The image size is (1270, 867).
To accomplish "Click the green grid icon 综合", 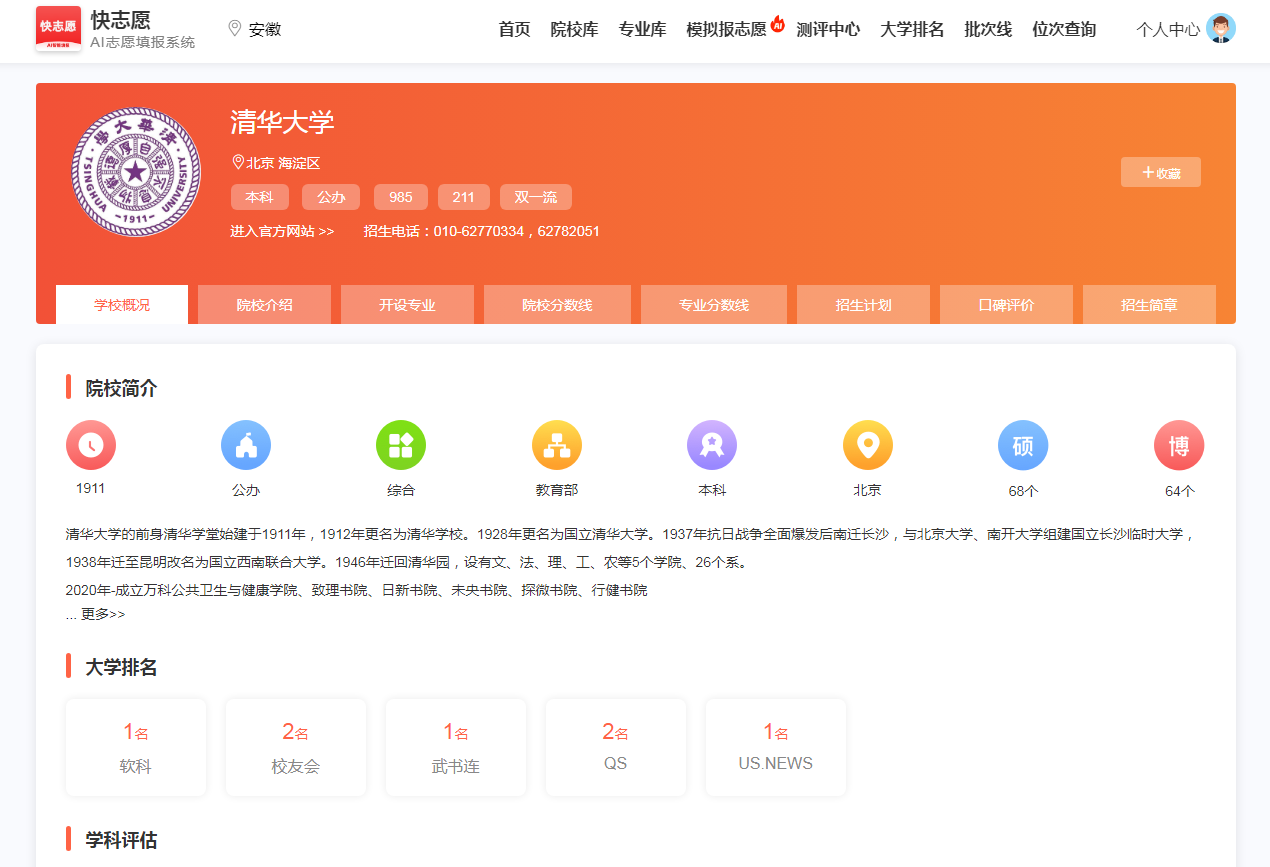I will tap(401, 445).
